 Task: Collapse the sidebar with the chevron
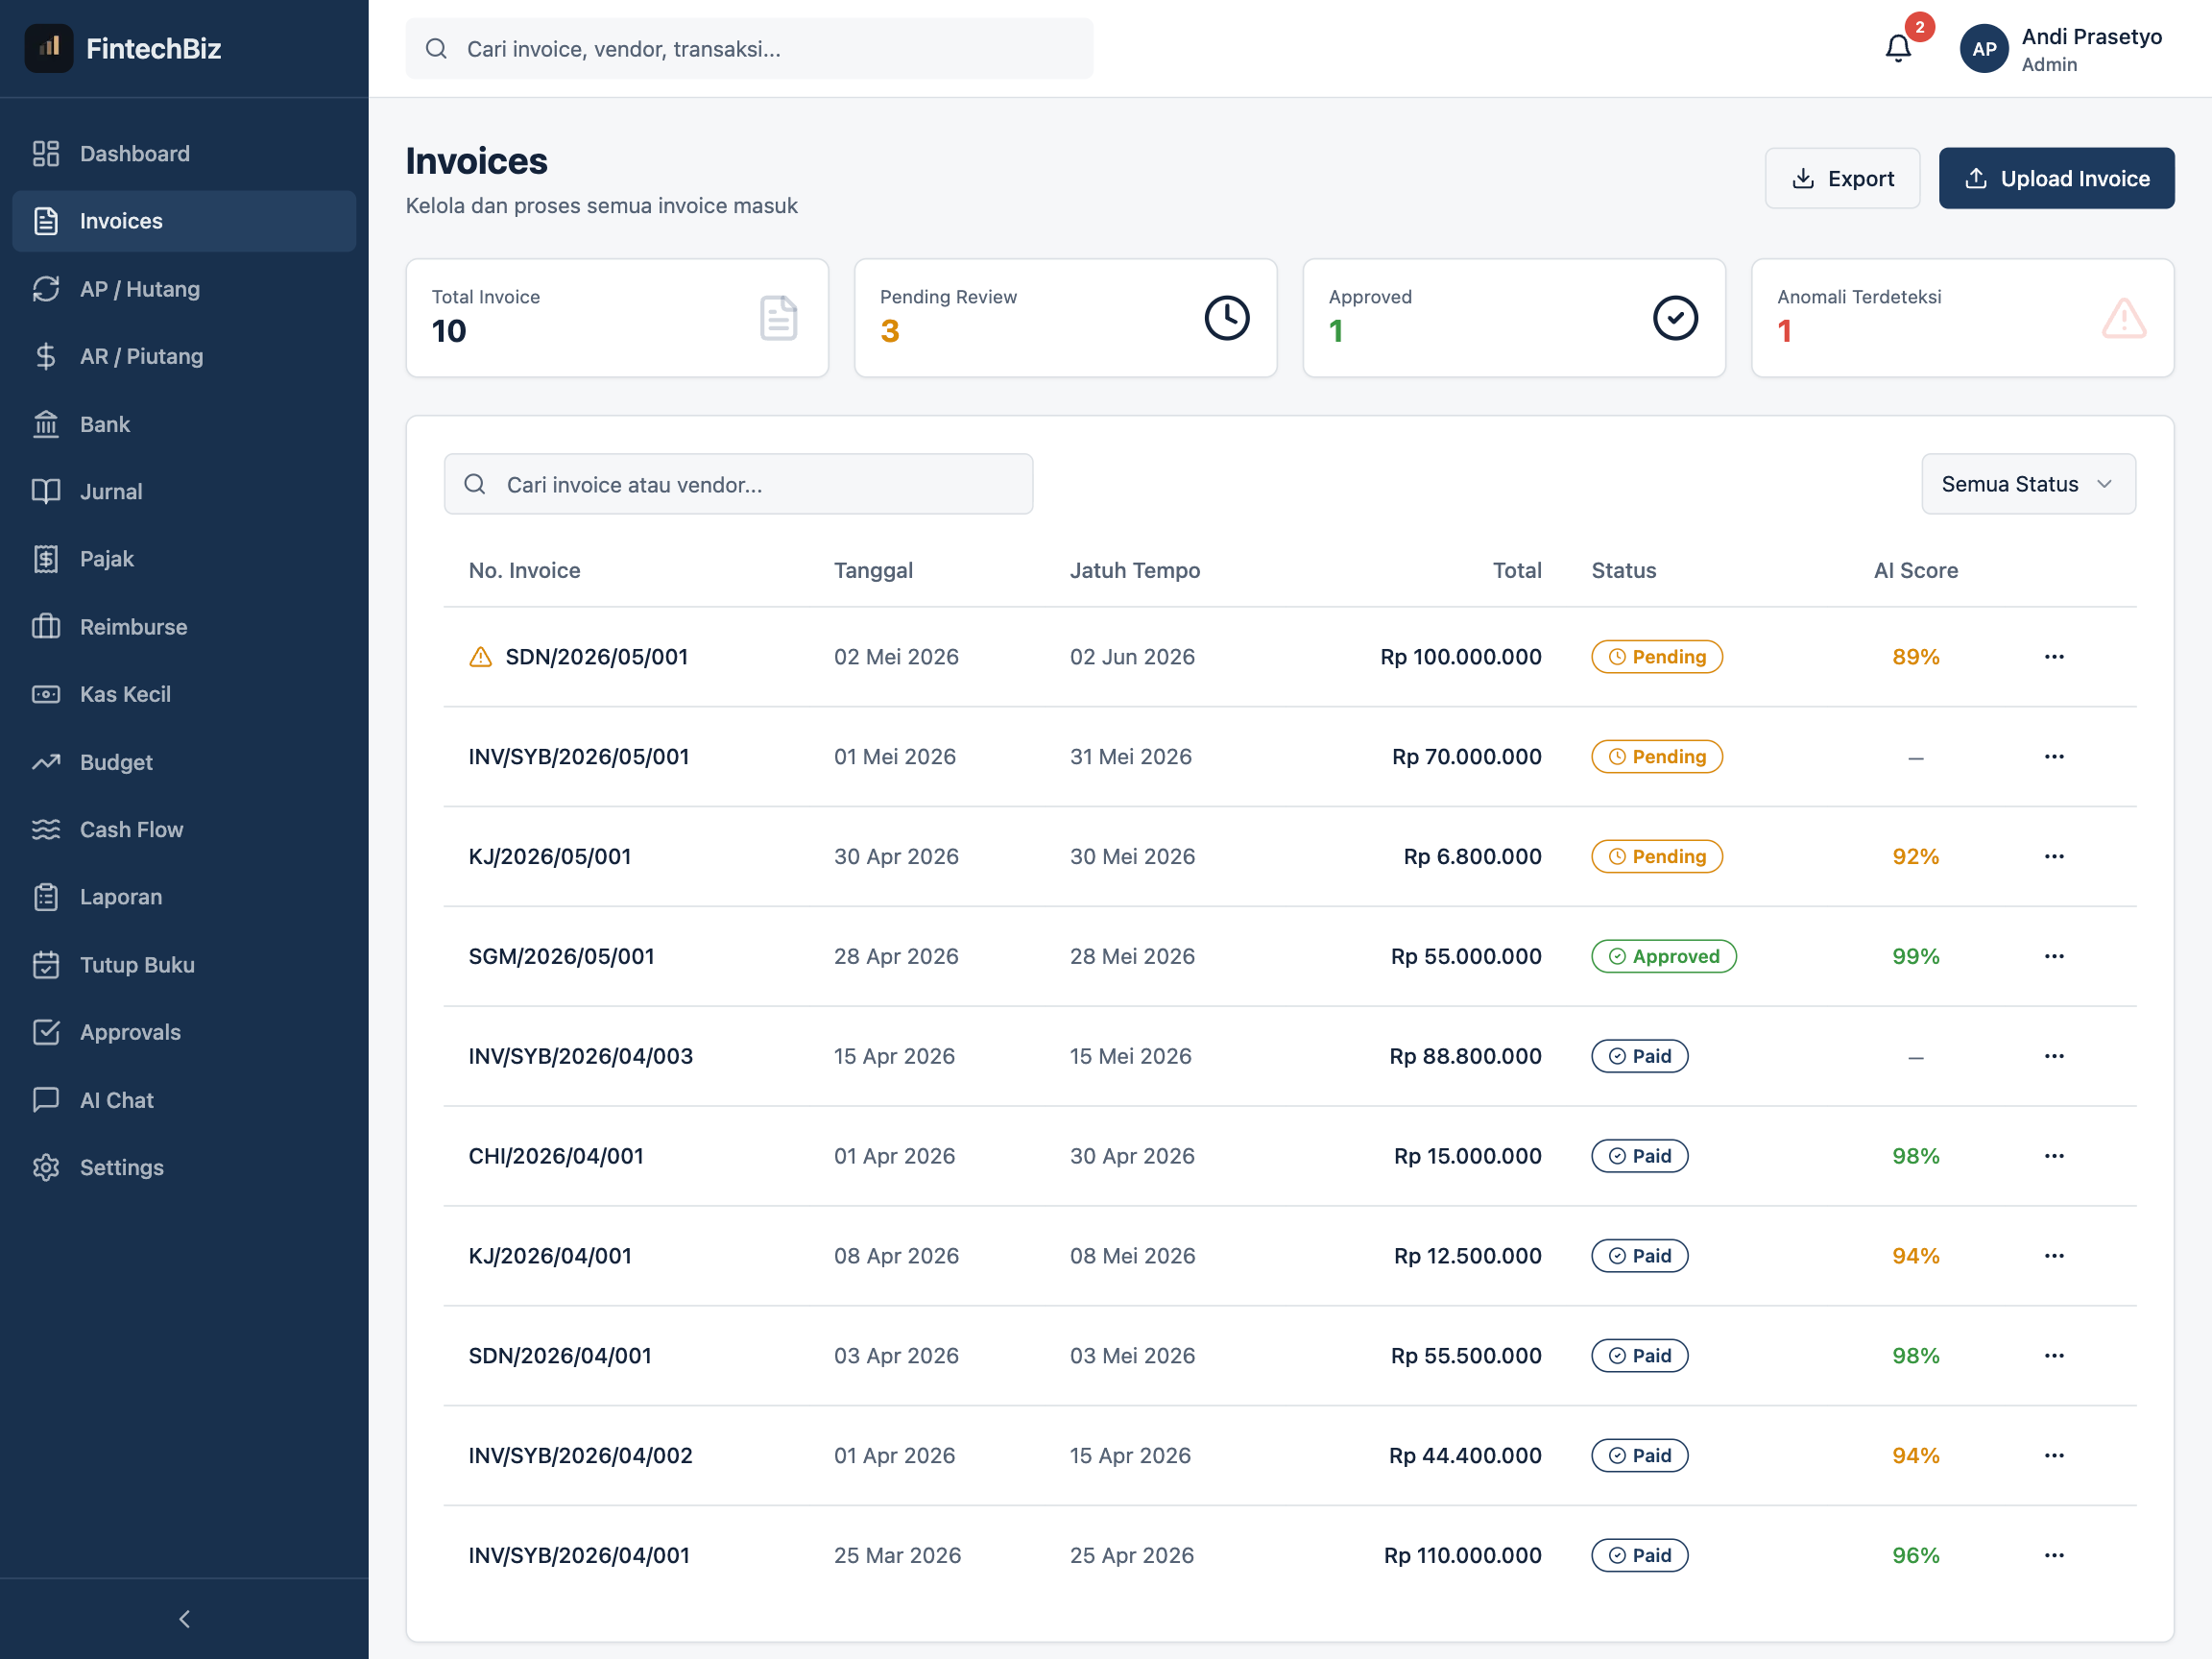[x=184, y=1618]
